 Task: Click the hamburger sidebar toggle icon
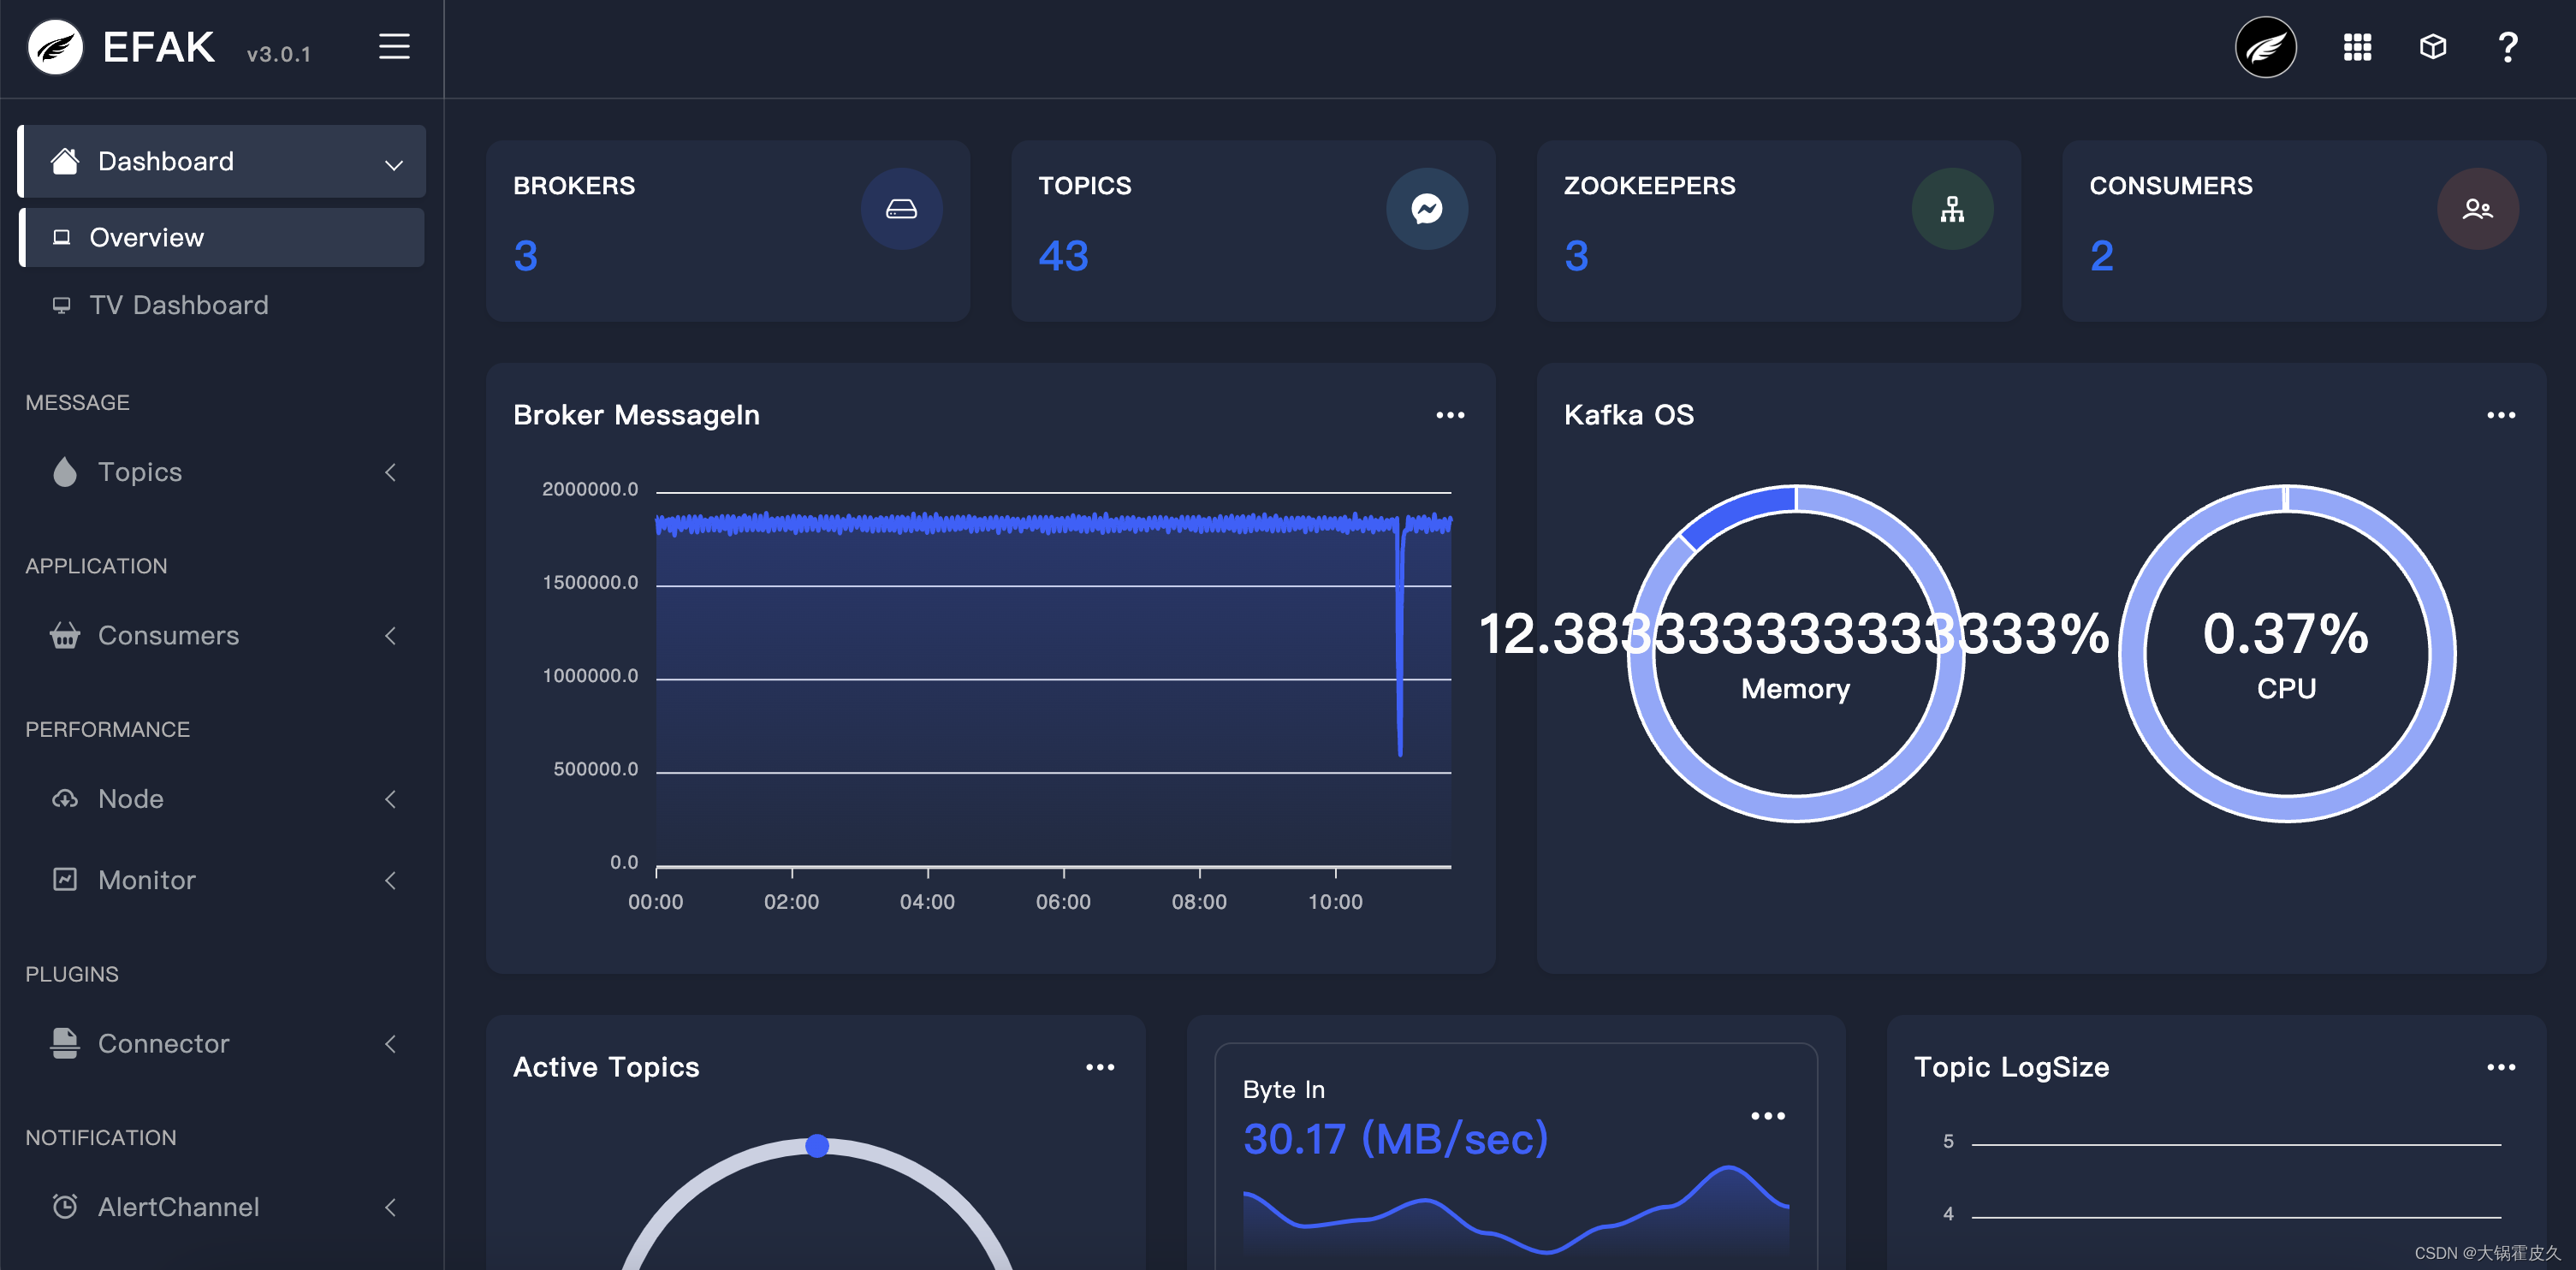(x=394, y=47)
